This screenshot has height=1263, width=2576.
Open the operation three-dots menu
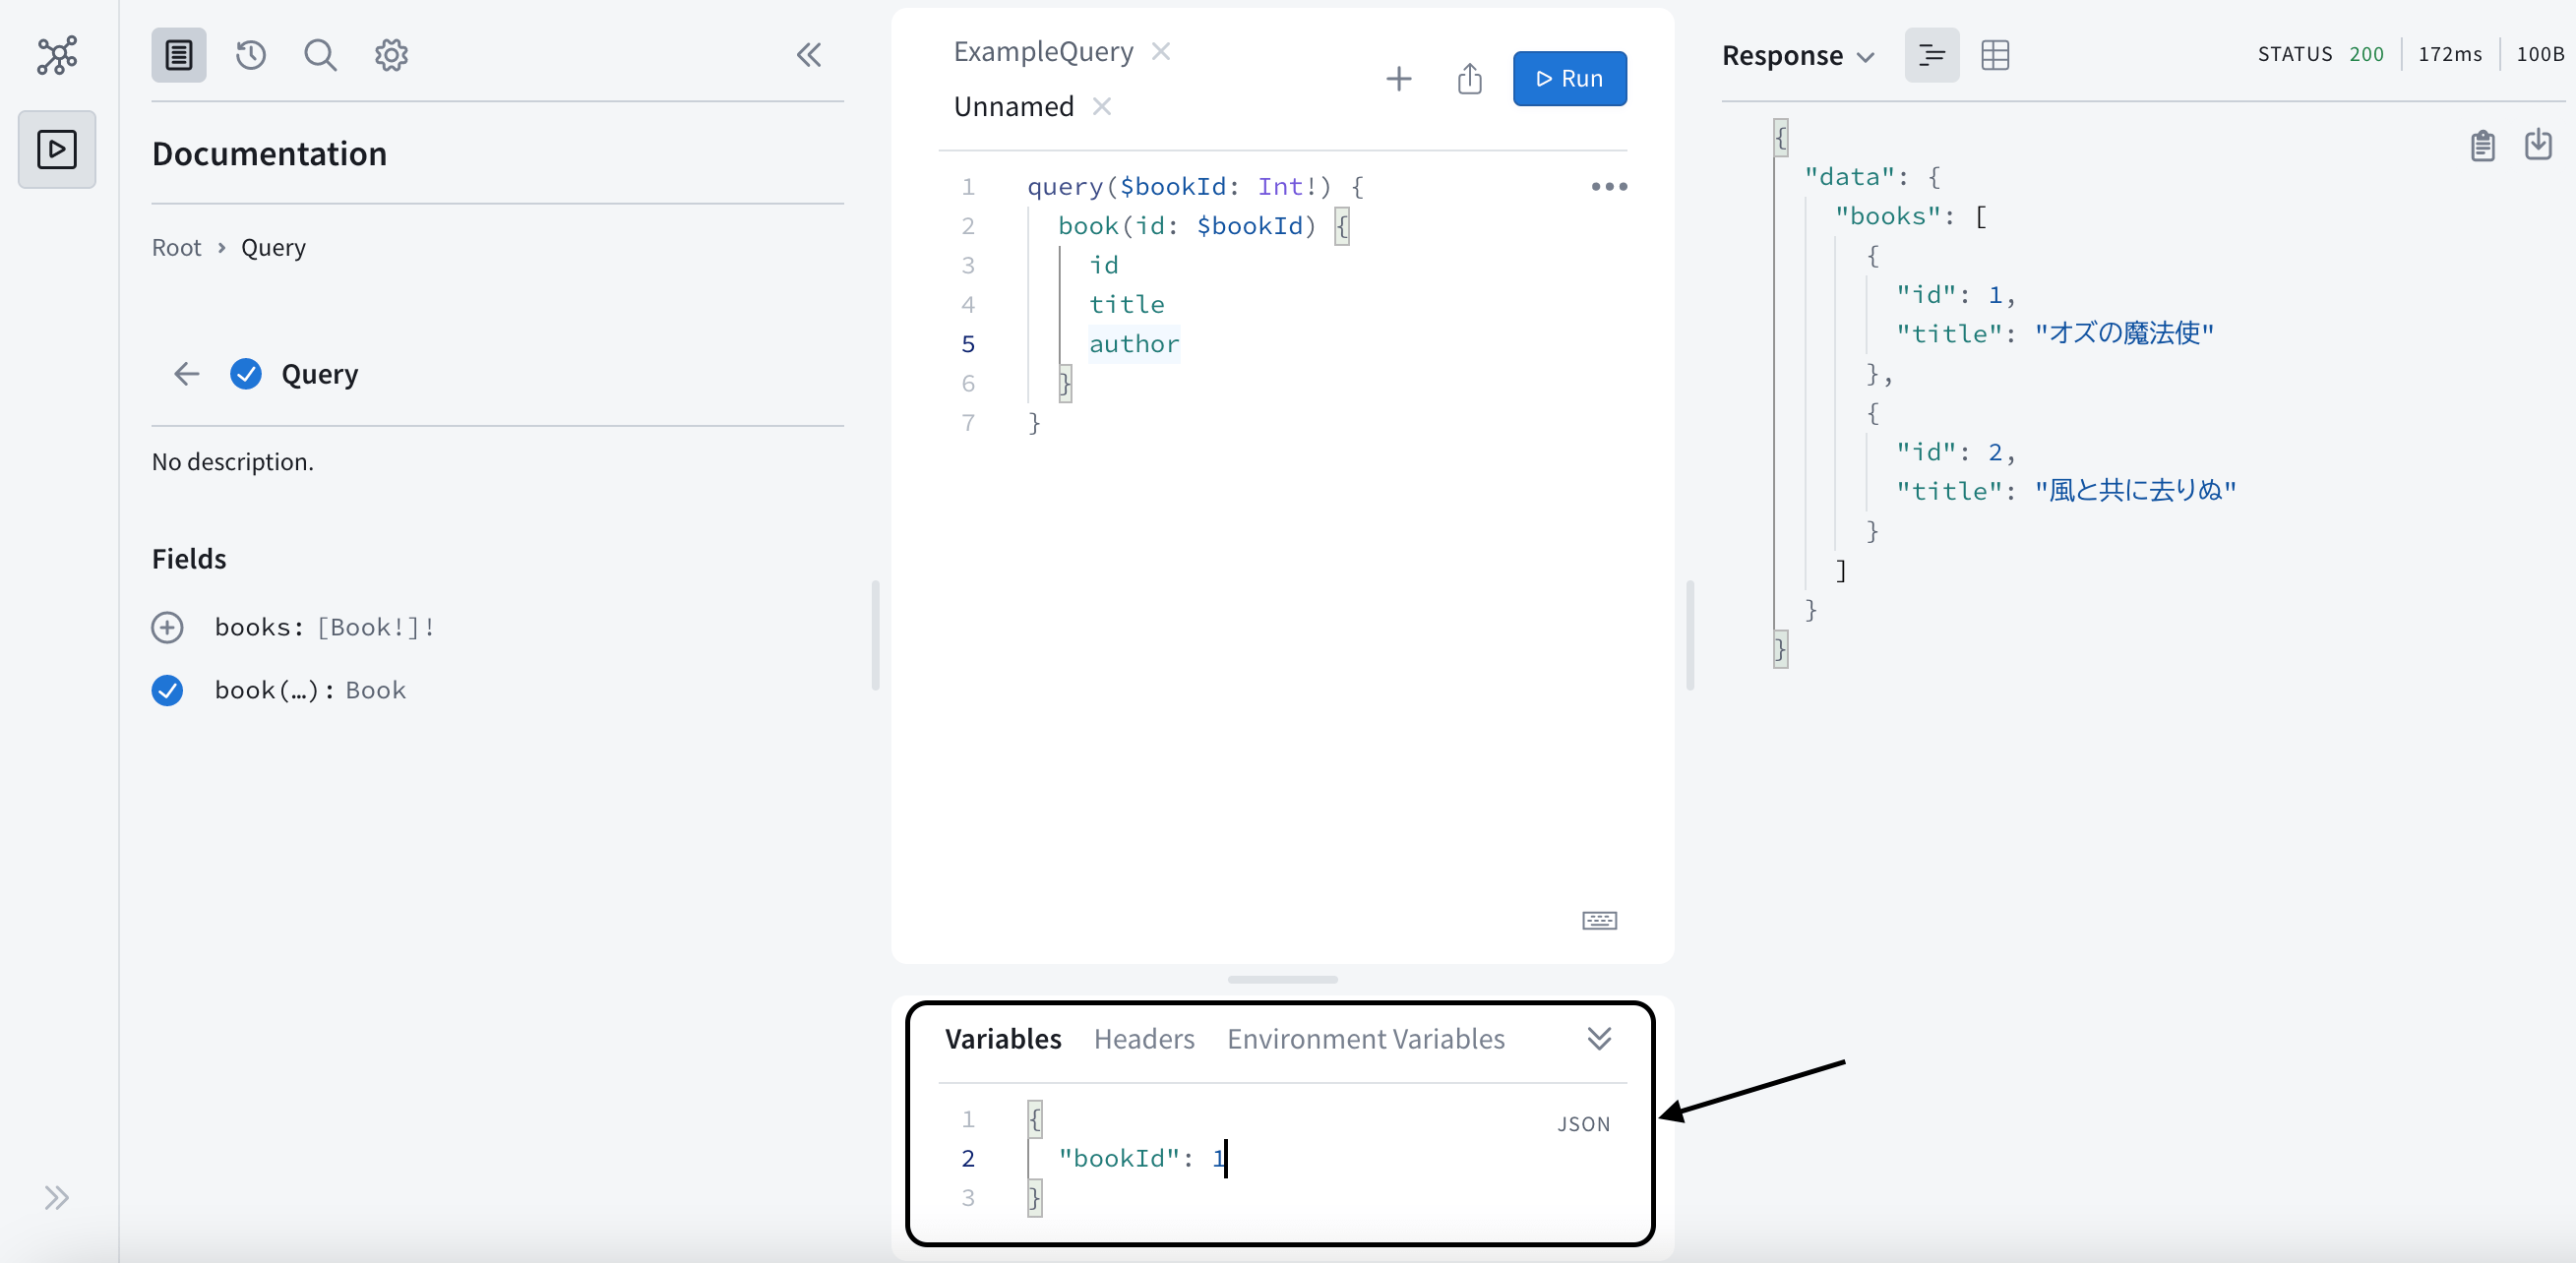click(x=1609, y=187)
